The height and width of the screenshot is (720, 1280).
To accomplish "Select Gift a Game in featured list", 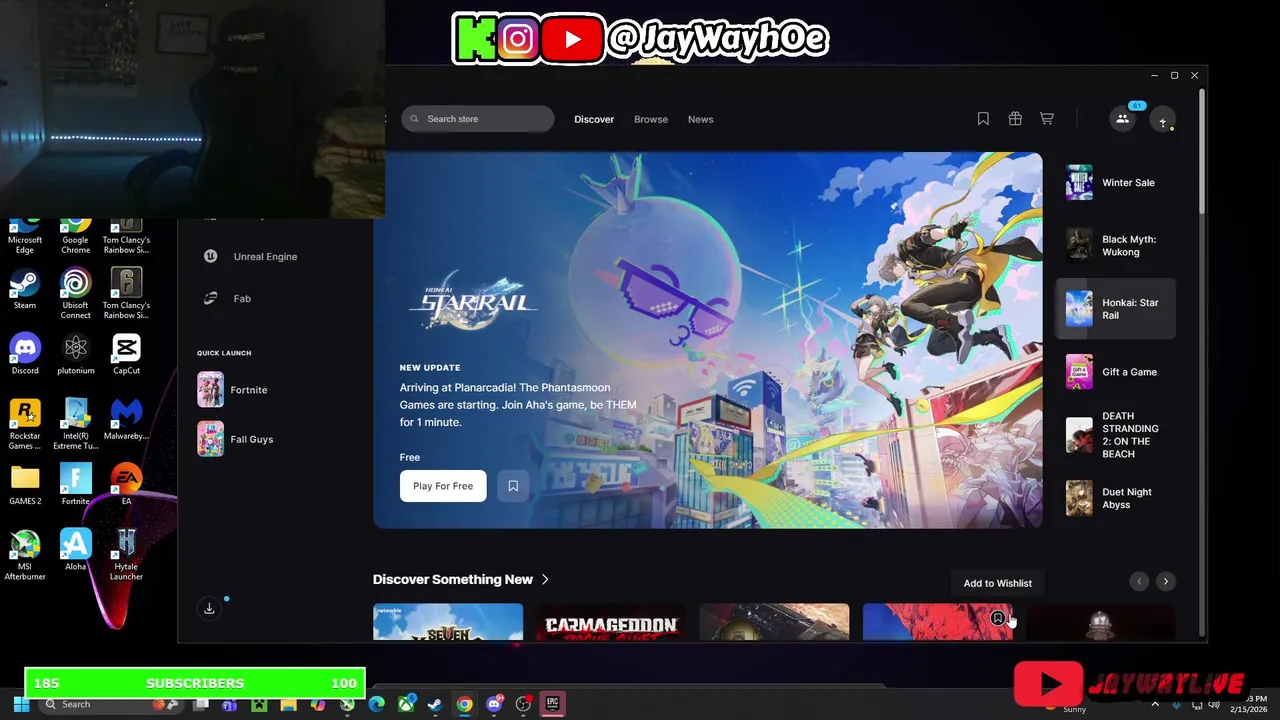I will [x=1116, y=372].
